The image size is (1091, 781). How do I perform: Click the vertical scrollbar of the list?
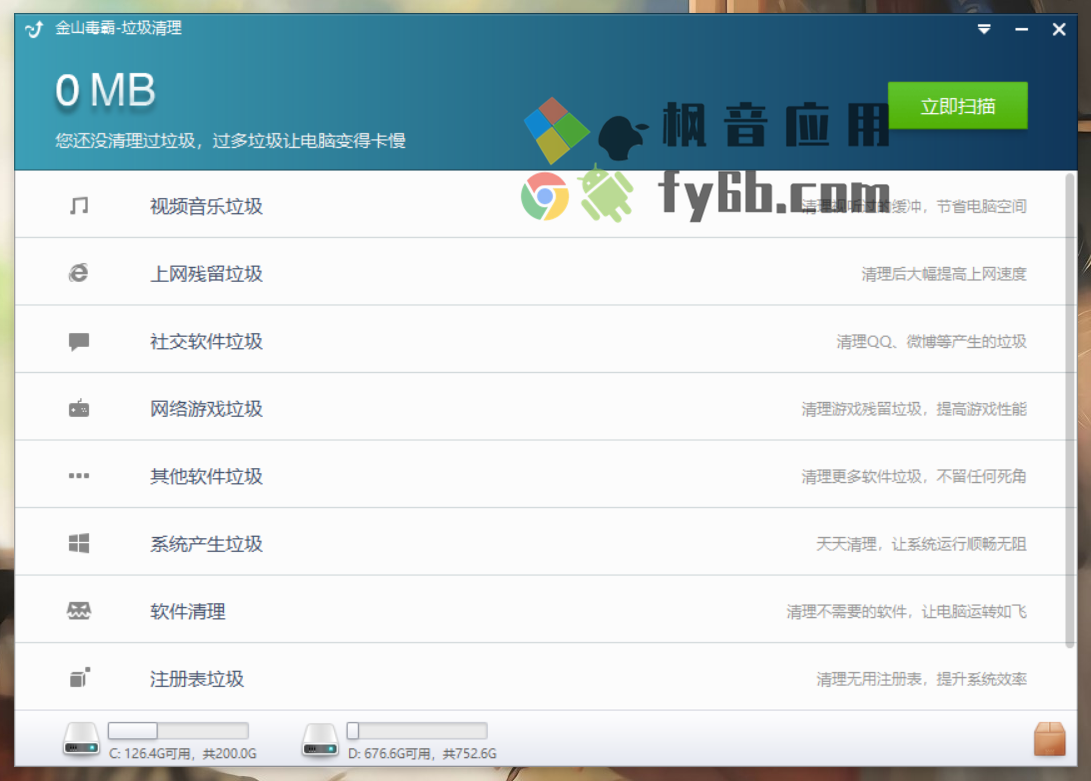1070,411
